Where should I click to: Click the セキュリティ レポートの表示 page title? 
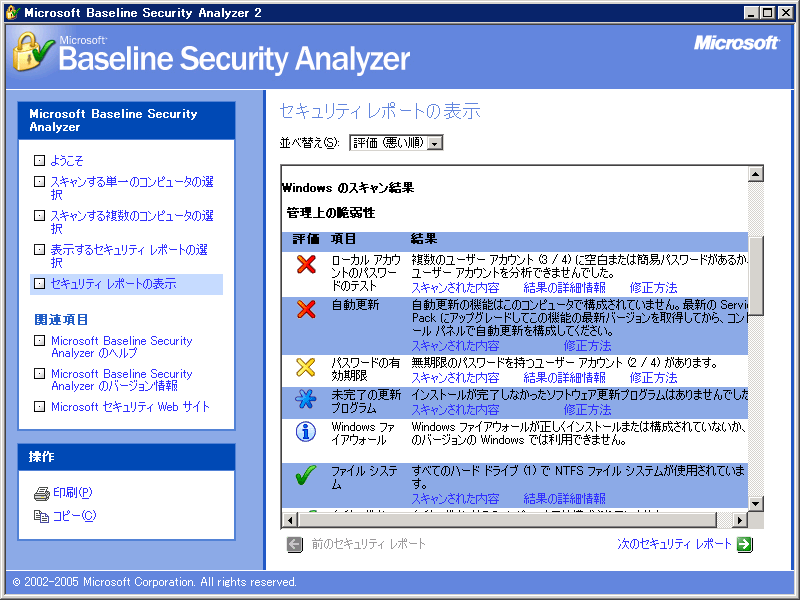tap(380, 111)
